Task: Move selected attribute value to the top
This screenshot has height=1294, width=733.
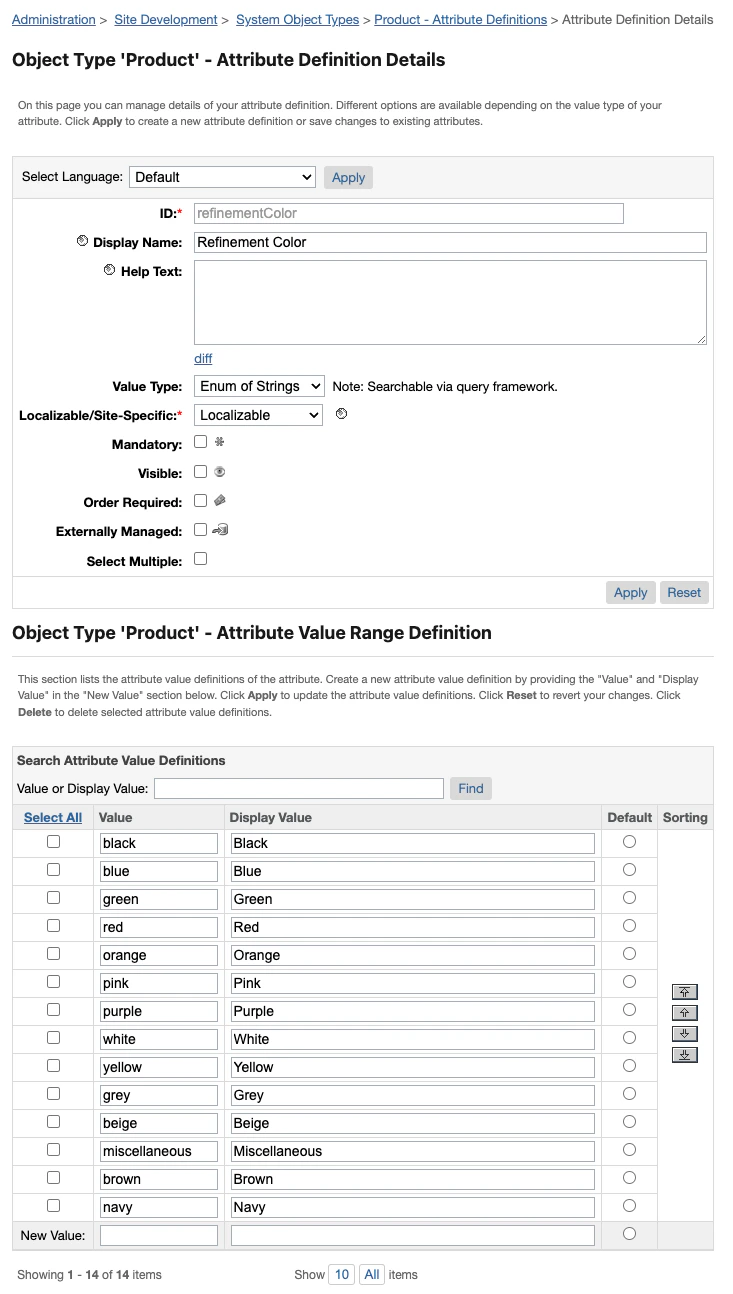Action: point(685,991)
